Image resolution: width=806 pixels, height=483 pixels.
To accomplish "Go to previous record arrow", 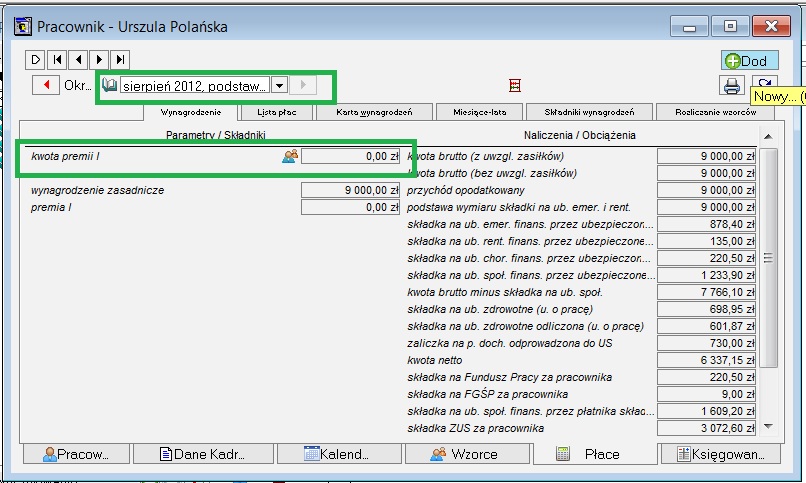I will [x=78, y=60].
